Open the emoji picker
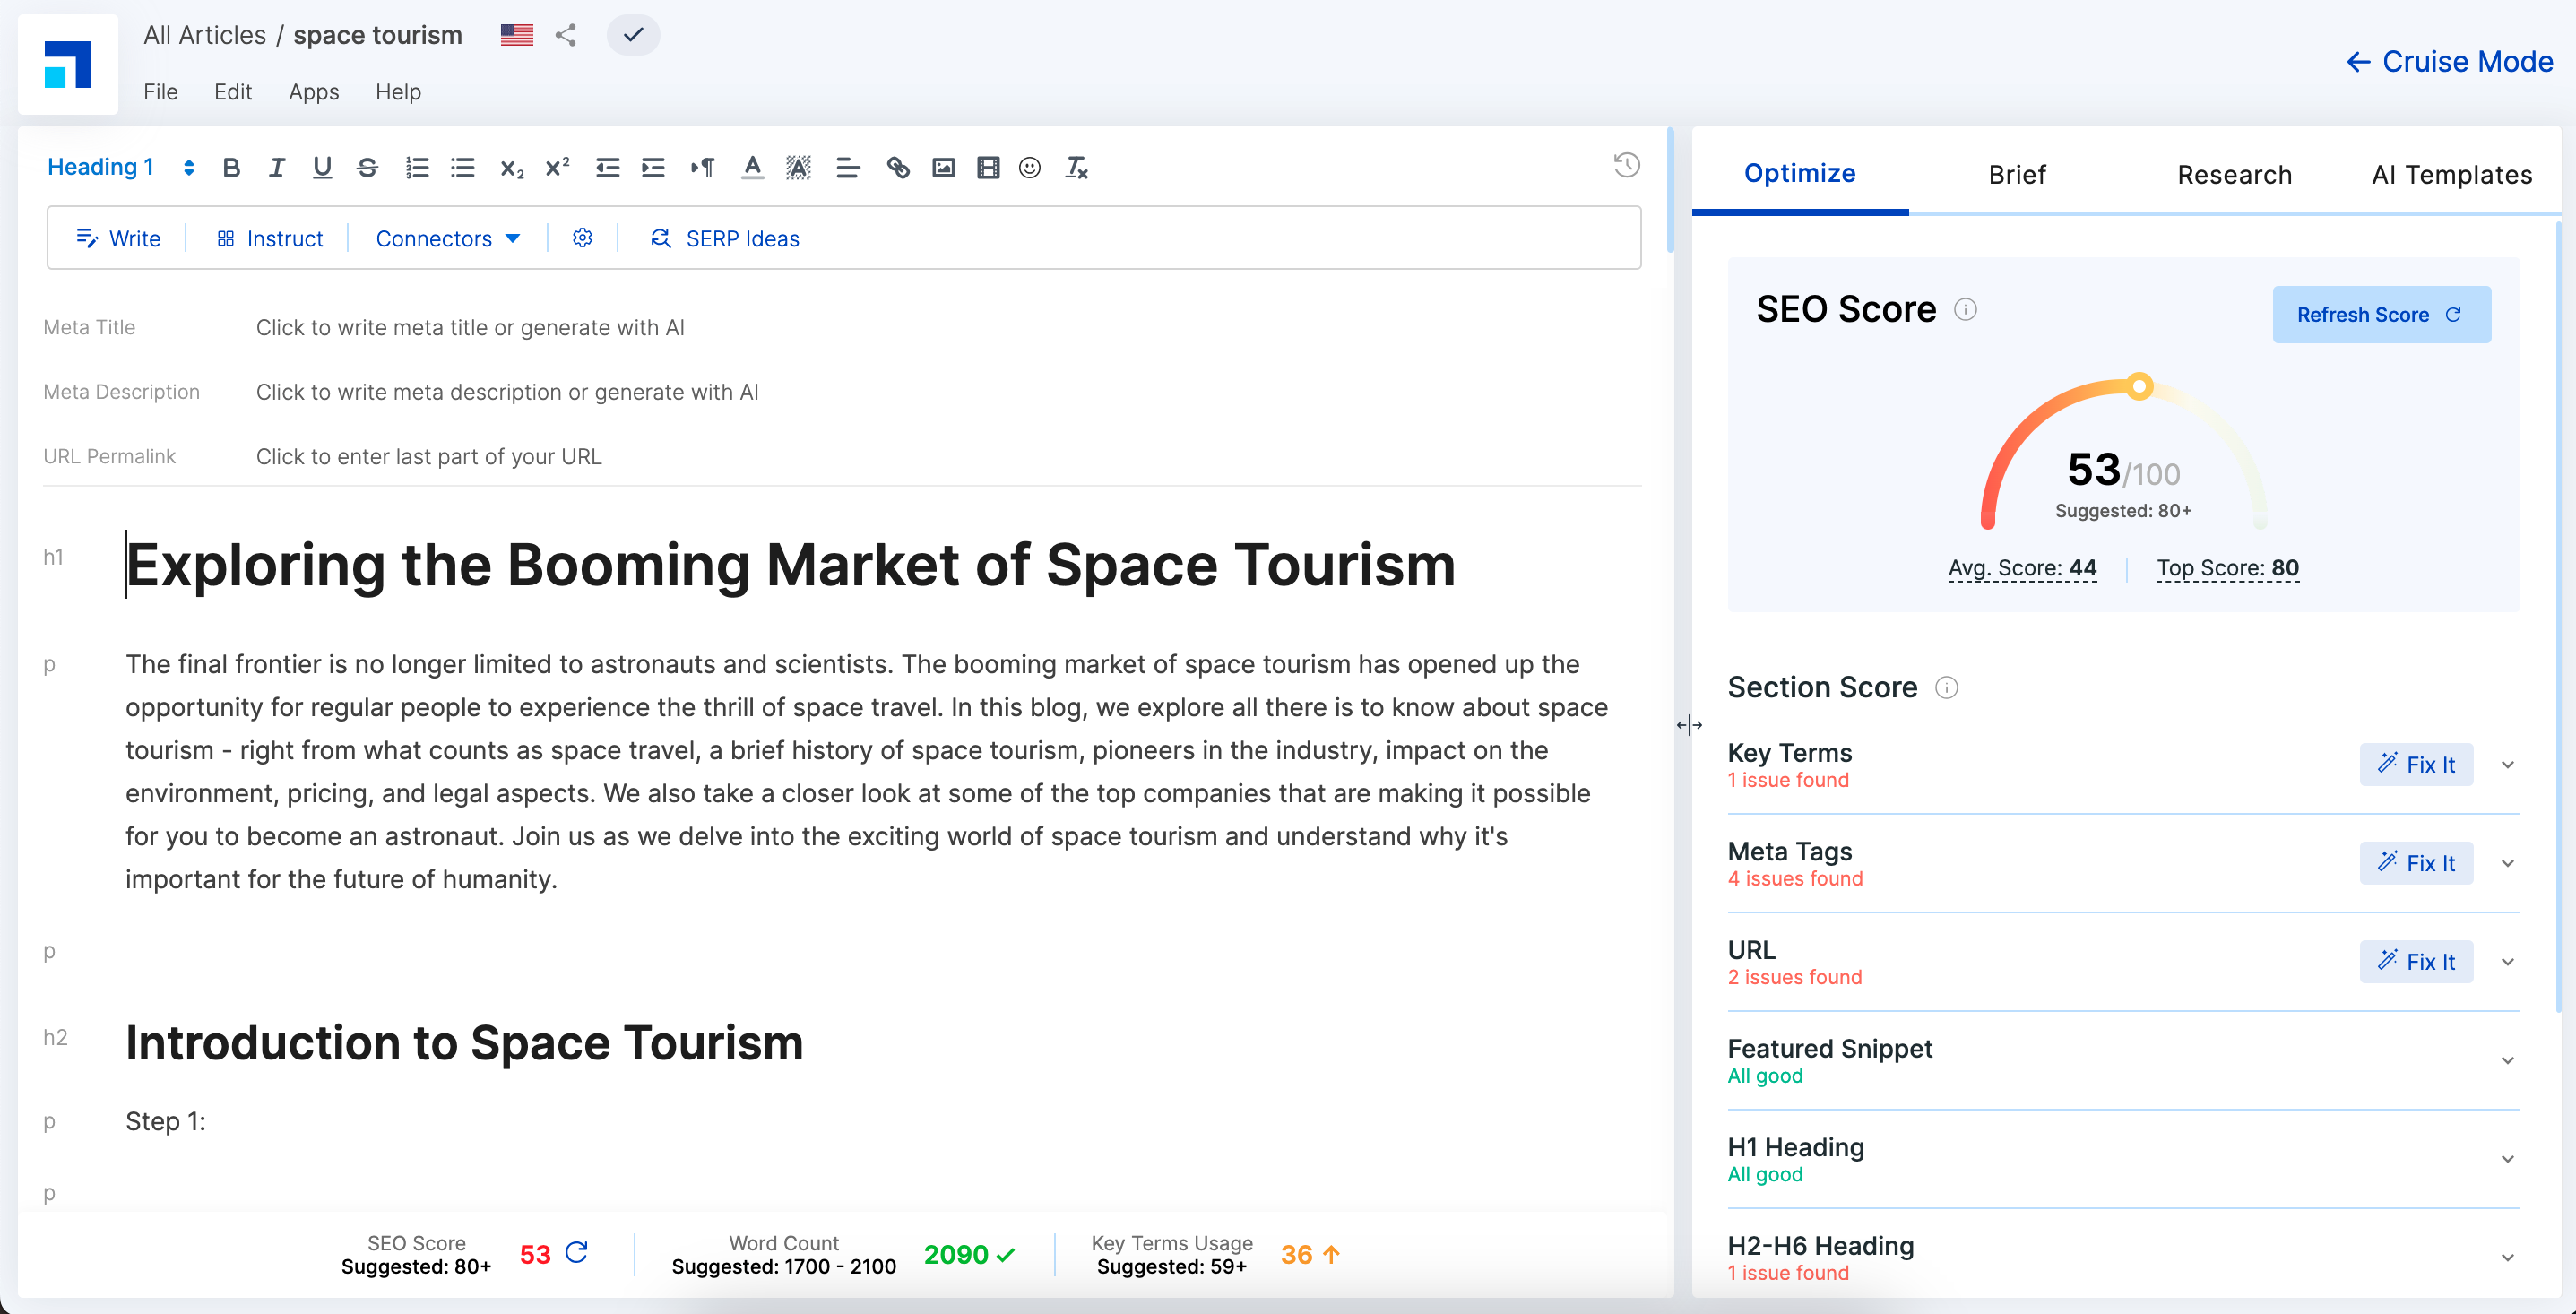Screen dimensions: 2576x1314 coord(1030,168)
